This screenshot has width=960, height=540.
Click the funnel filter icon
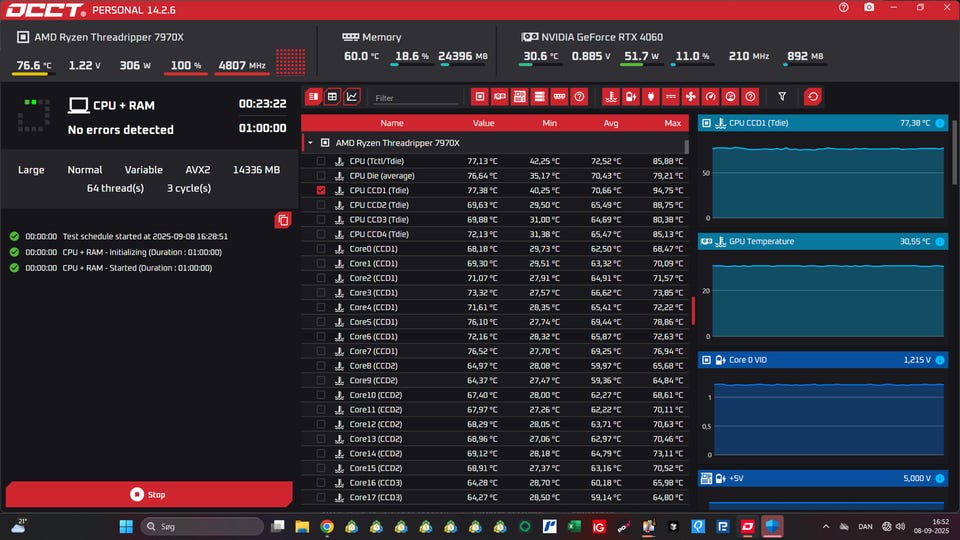tap(782, 97)
